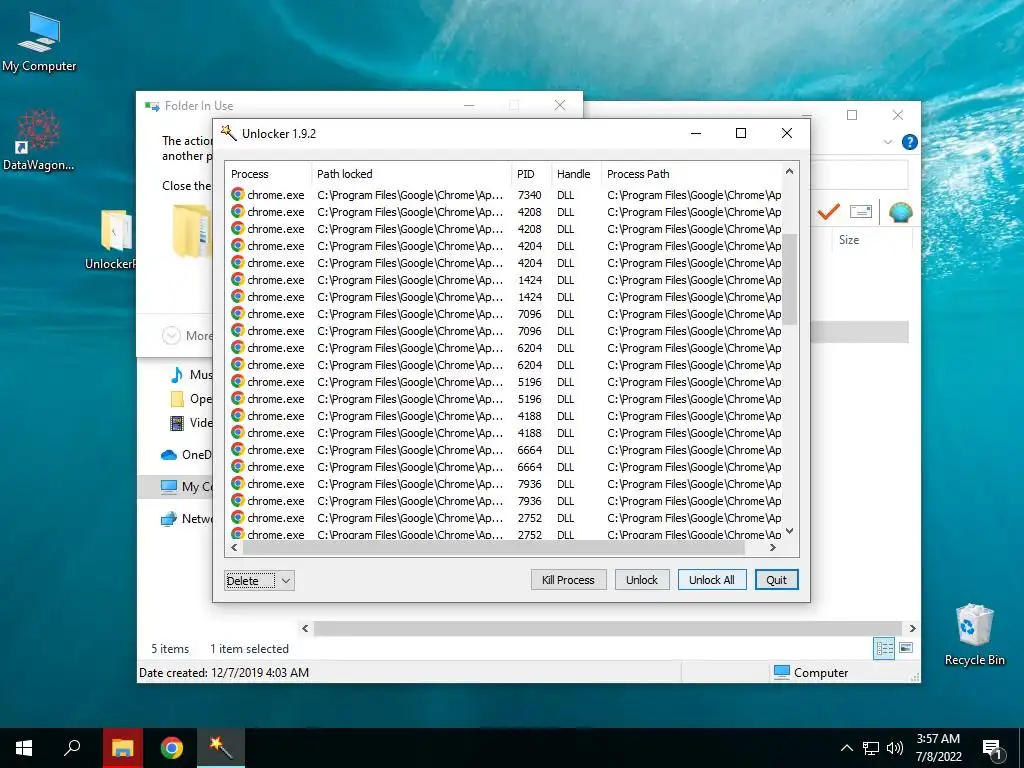Screen dimensions: 1024x768
Task: Click Unlocker list scroll up arrow
Action: 790,172
